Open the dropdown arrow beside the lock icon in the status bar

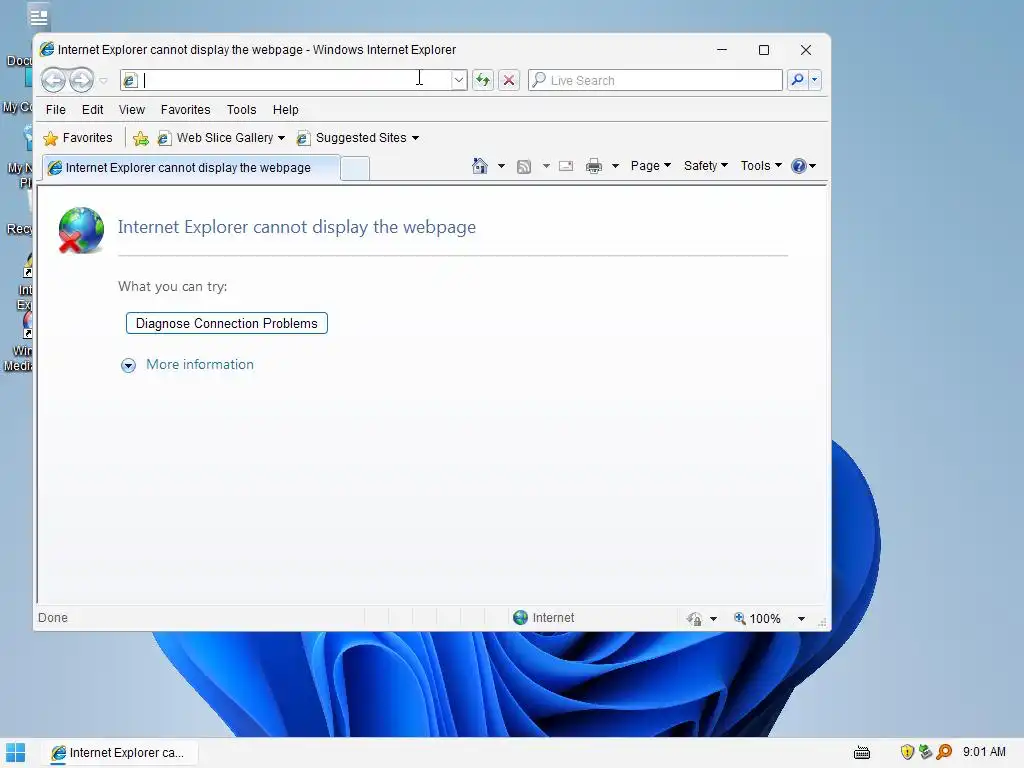[x=713, y=618]
